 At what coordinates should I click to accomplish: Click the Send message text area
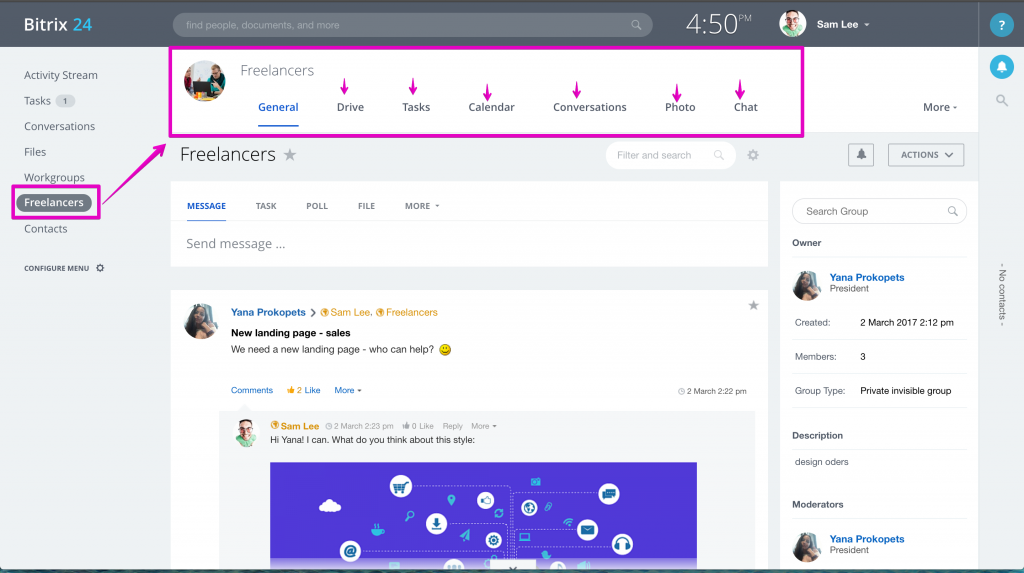click(469, 244)
